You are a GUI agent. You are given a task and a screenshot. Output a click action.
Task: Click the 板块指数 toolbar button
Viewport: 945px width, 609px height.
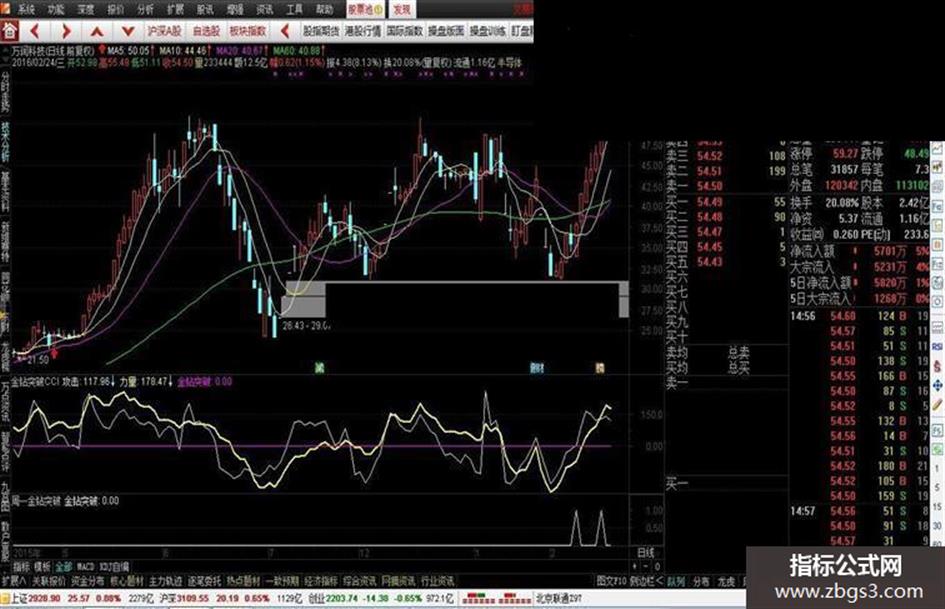tap(248, 30)
